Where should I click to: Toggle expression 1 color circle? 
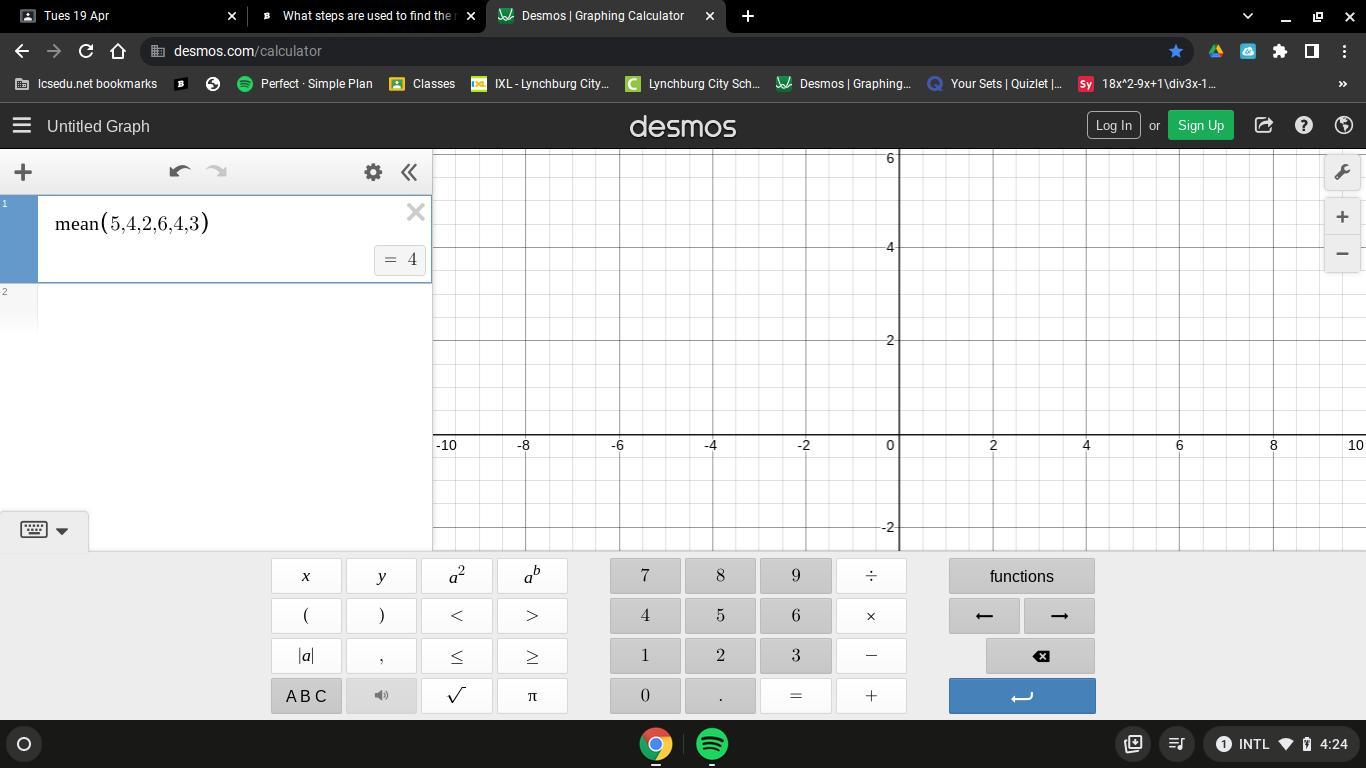[19, 240]
